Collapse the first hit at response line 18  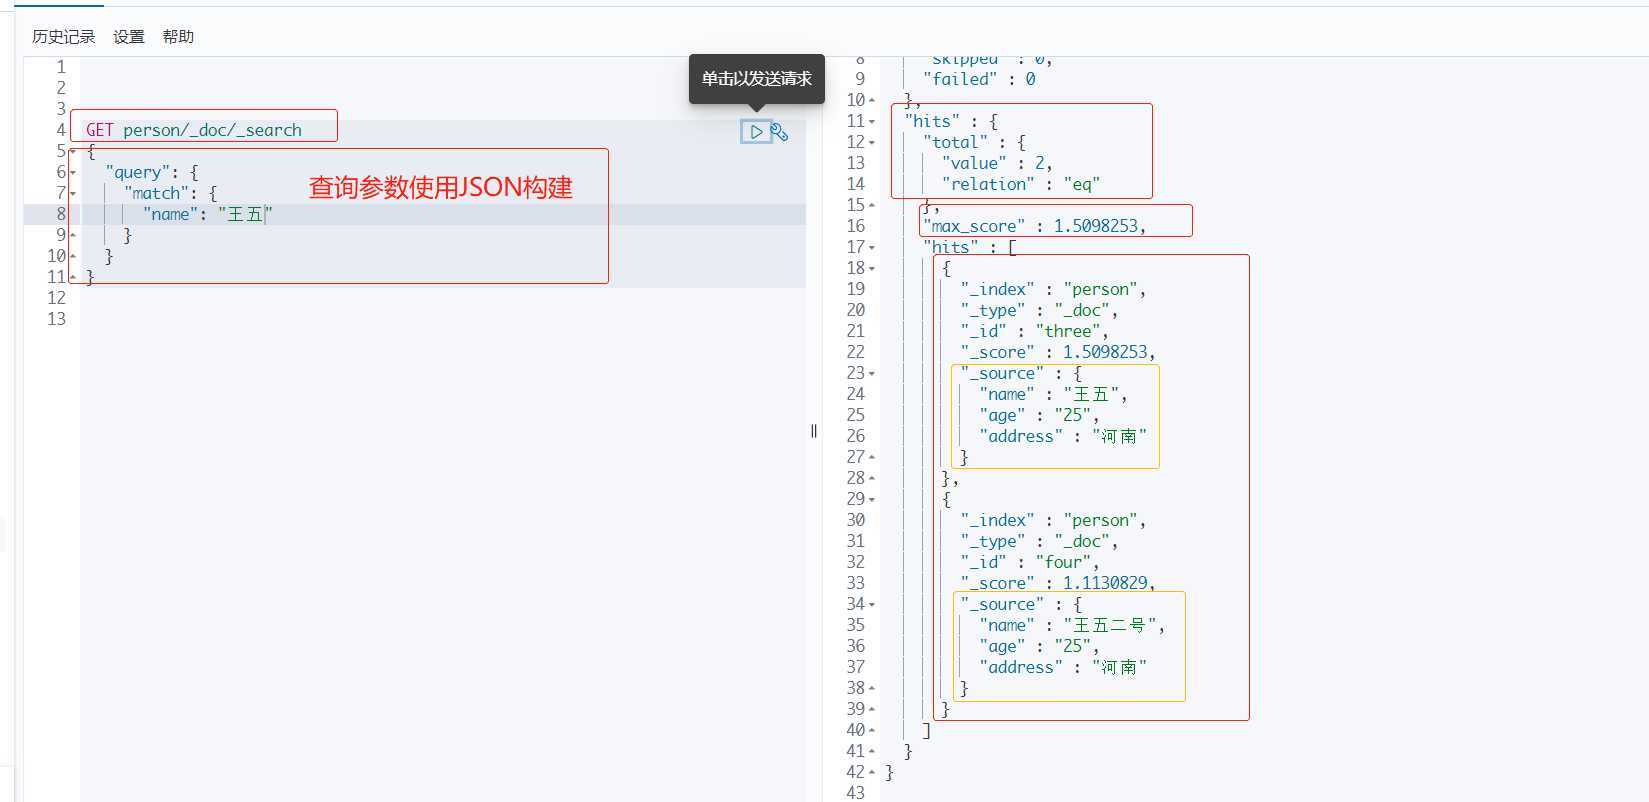872,268
